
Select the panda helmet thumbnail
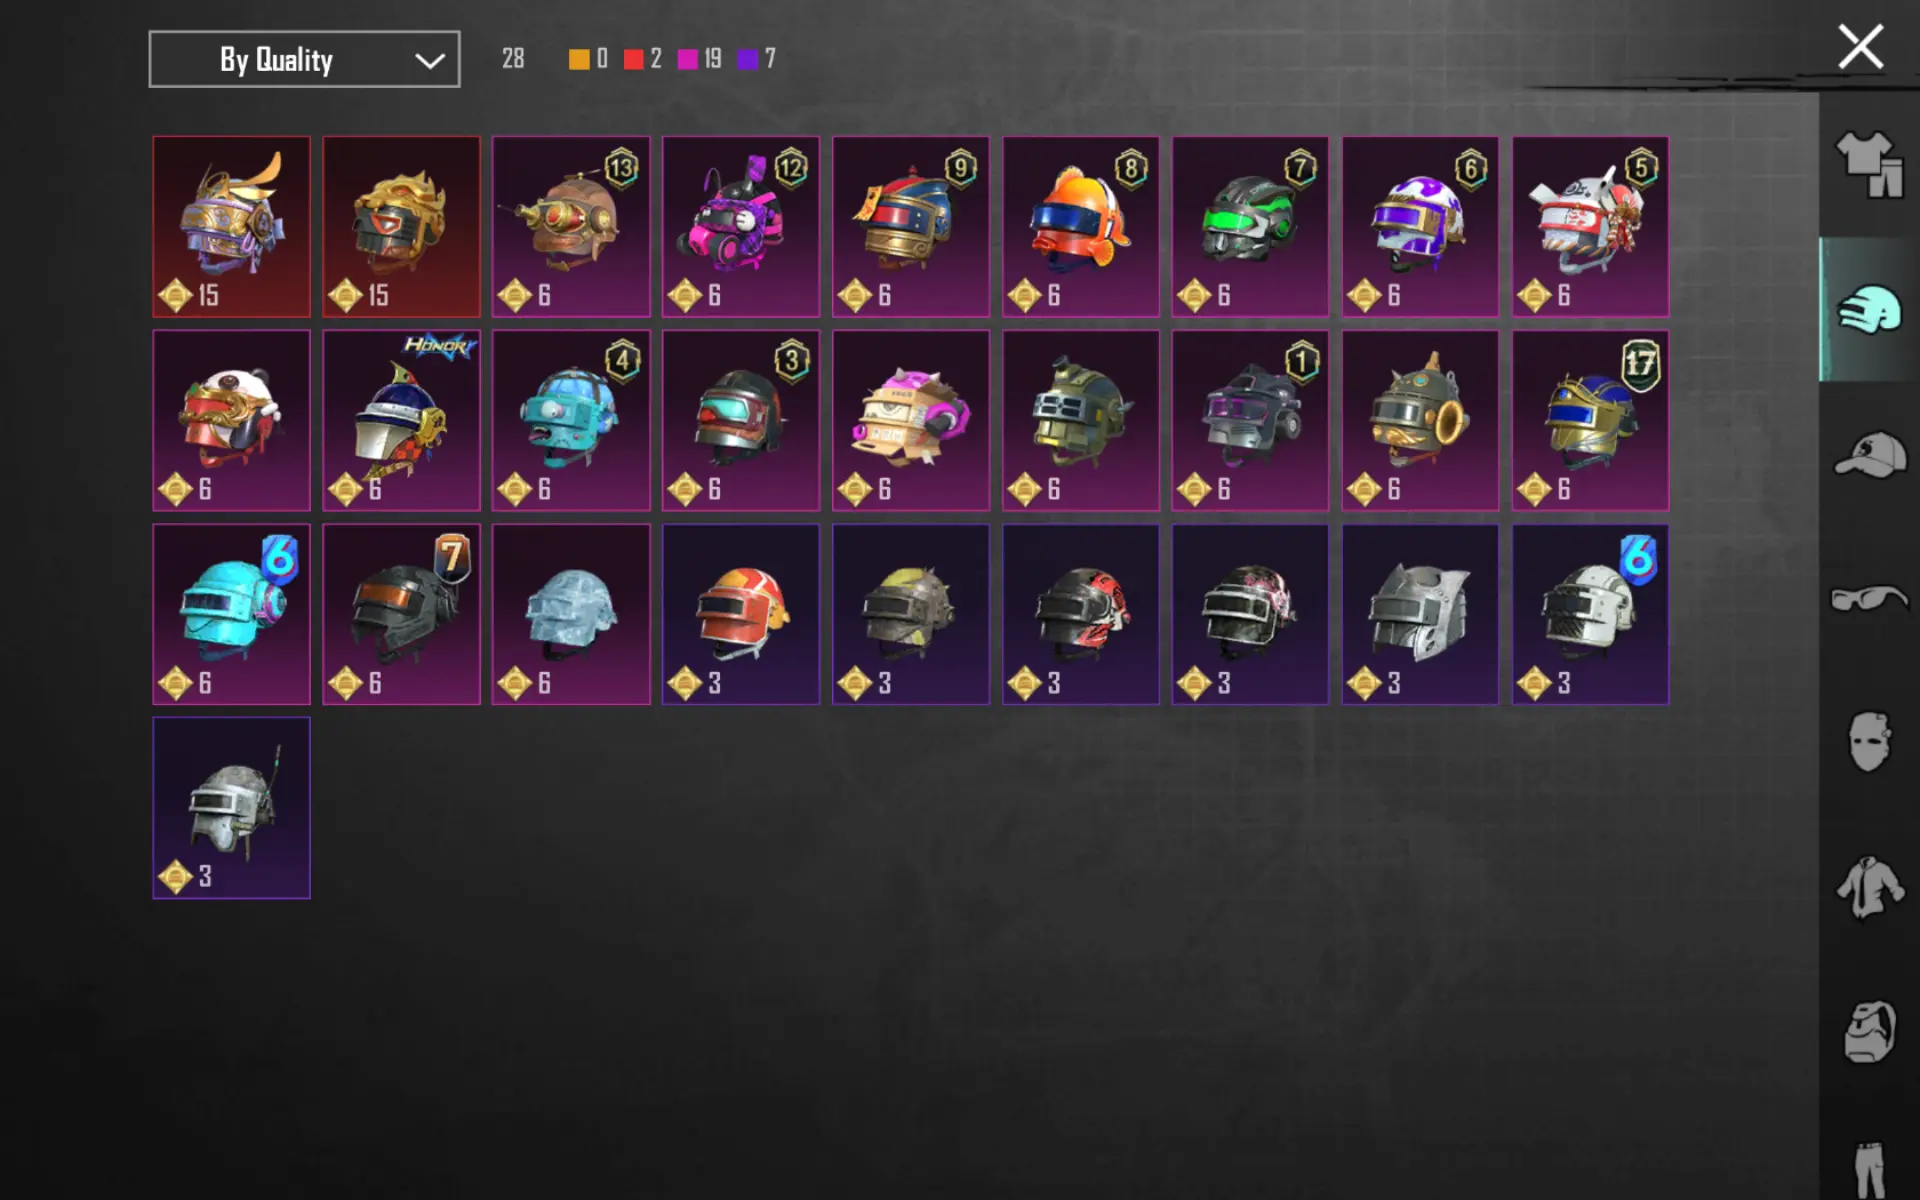click(231, 421)
